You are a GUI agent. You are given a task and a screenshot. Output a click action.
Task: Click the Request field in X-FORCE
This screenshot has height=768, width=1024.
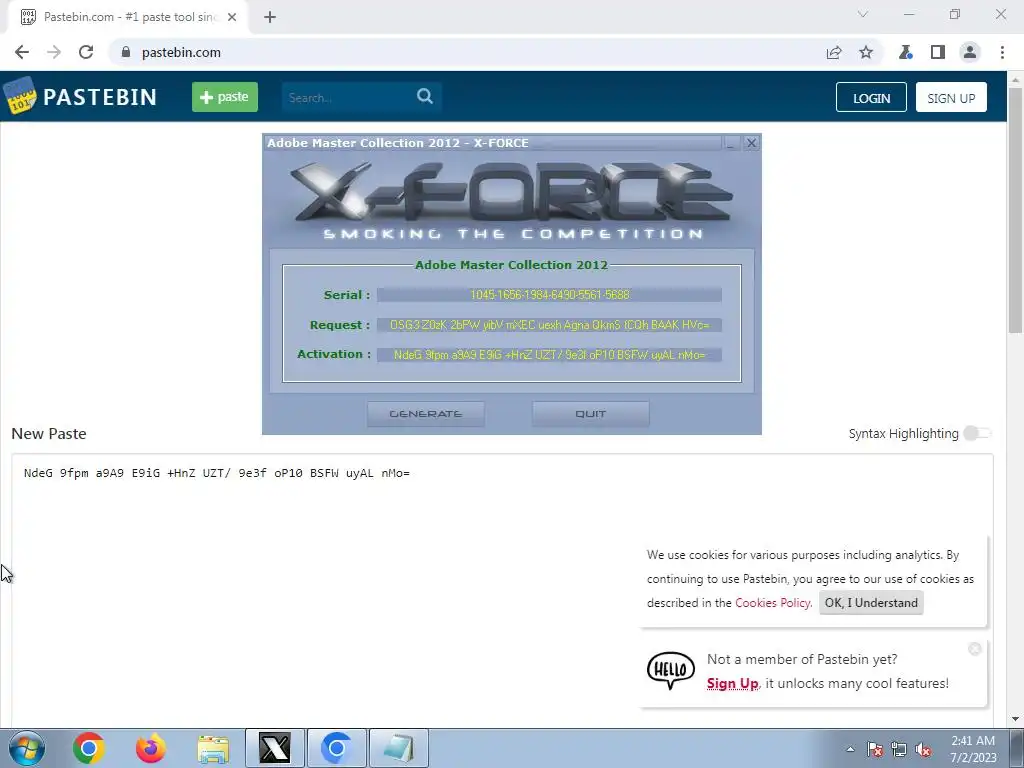(x=549, y=325)
